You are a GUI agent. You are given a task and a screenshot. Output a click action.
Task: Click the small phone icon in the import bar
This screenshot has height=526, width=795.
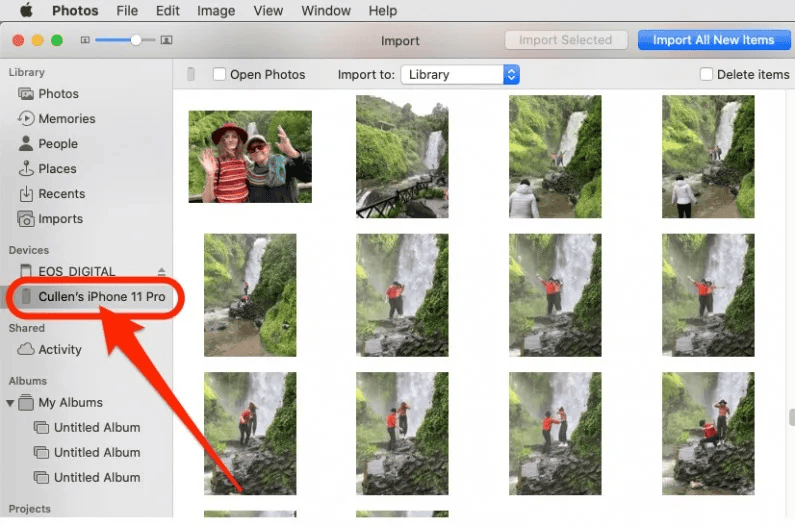(190, 75)
